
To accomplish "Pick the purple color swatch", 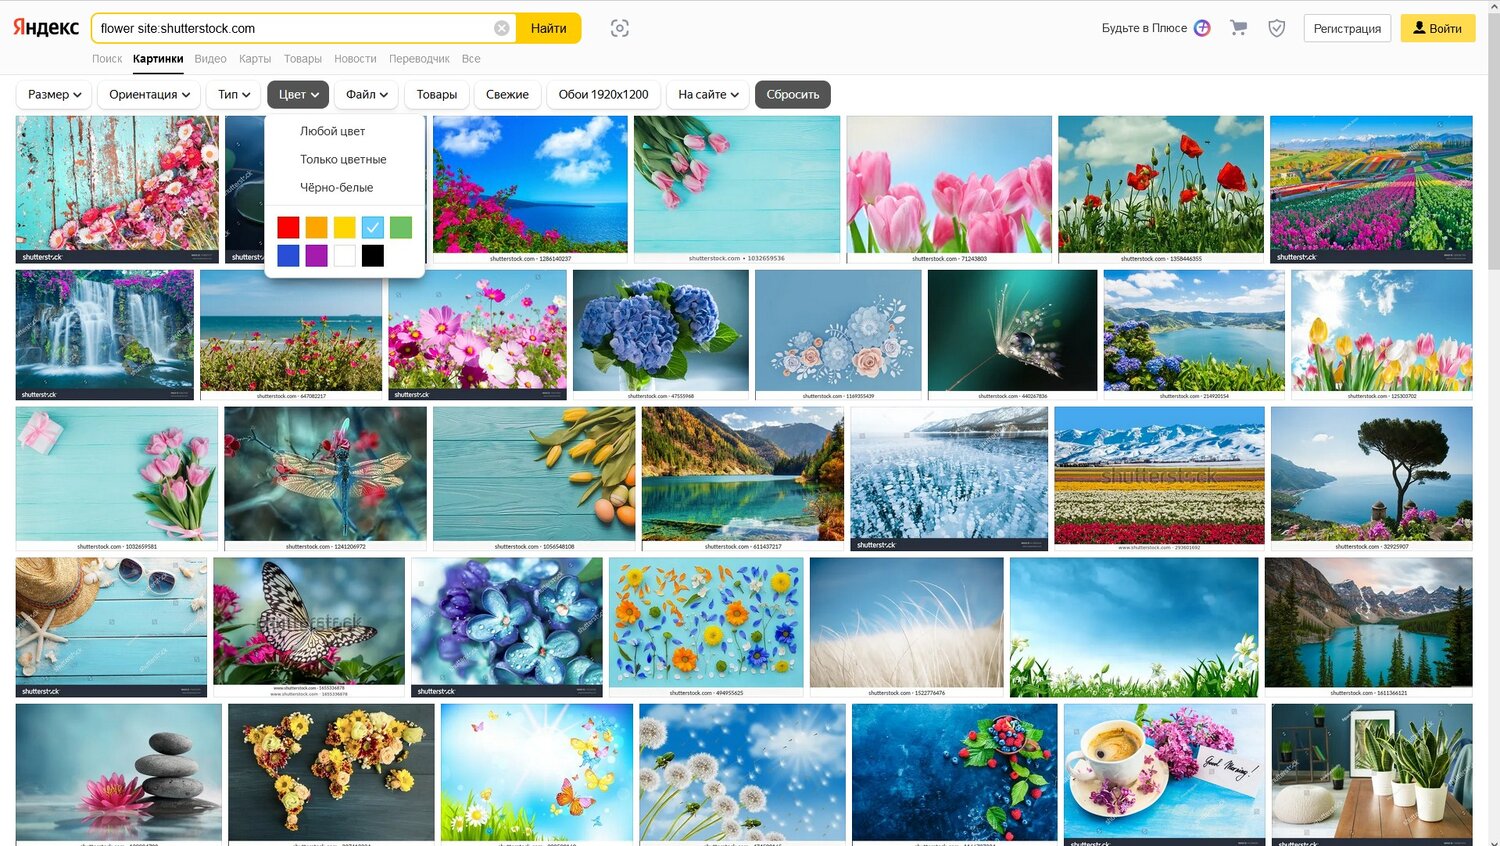I will pos(316,256).
